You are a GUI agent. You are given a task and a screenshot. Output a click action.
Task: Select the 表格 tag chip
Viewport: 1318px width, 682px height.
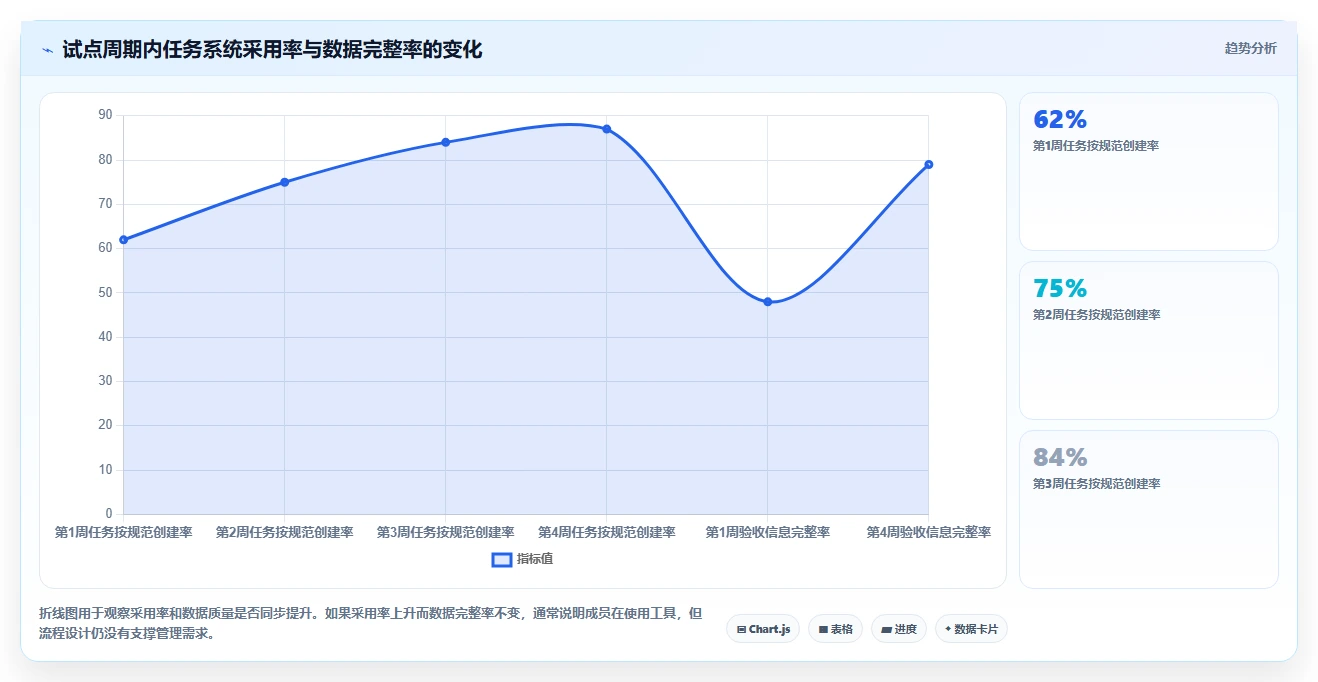click(835, 629)
